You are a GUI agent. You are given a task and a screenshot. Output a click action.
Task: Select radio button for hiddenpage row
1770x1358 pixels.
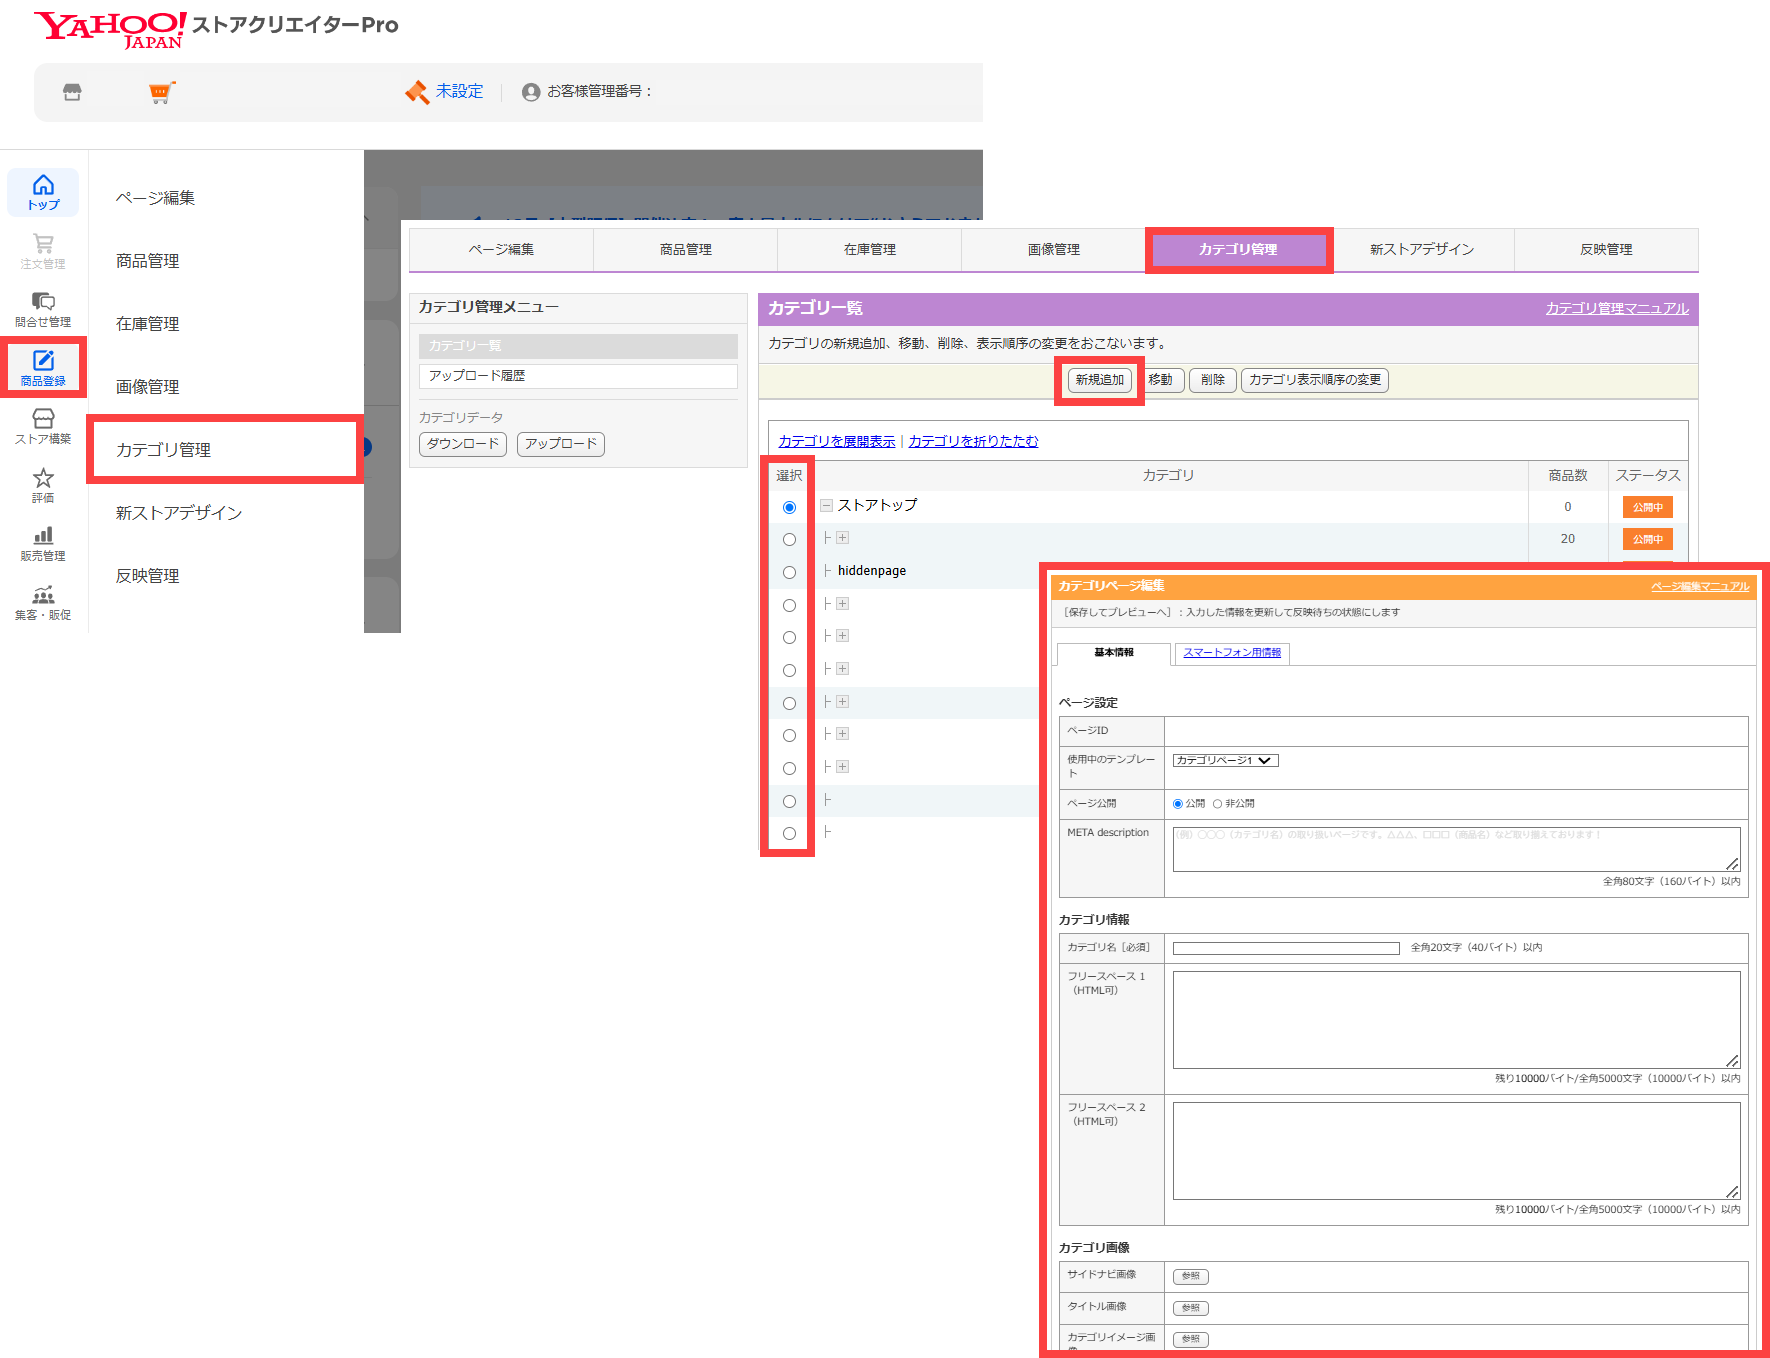click(789, 572)
